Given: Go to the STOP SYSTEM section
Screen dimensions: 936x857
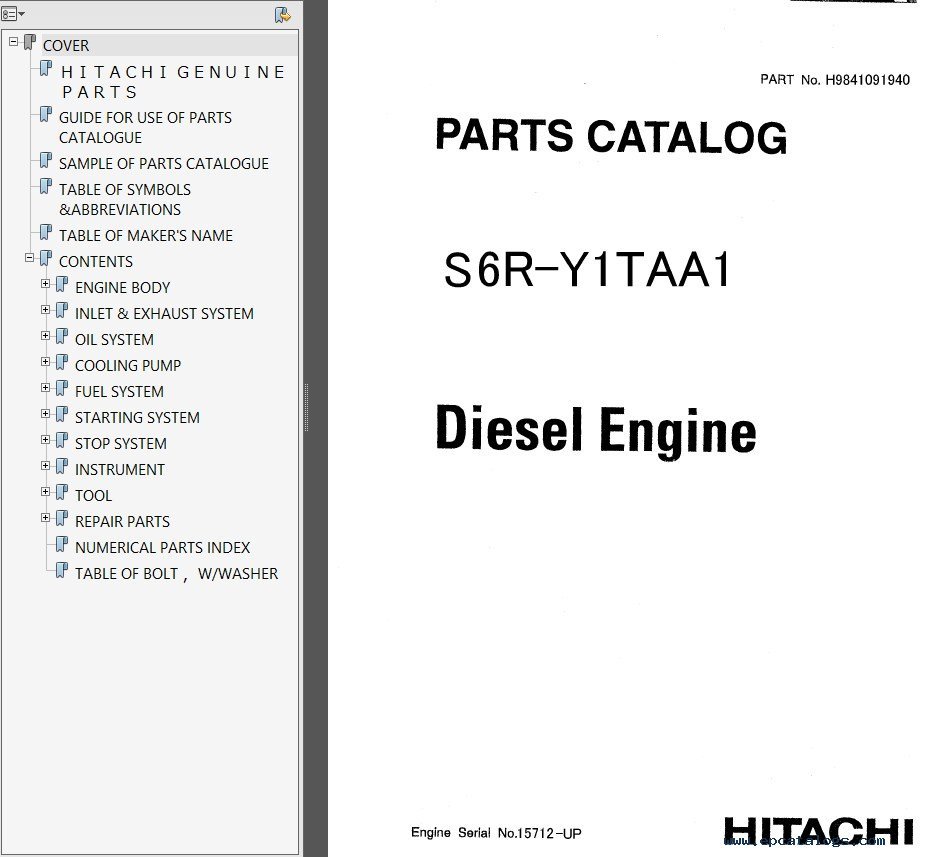Looking at the screenshot, I should (x=121, y=443).
